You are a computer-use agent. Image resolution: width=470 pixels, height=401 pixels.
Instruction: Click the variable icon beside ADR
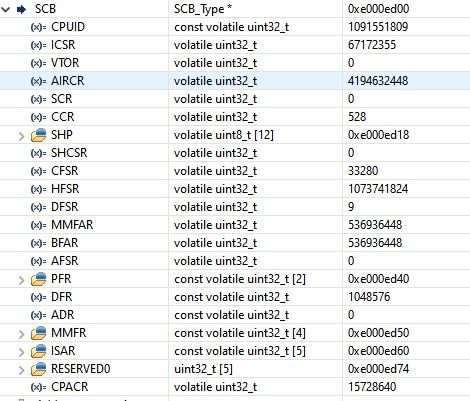[x=38, y=315]
